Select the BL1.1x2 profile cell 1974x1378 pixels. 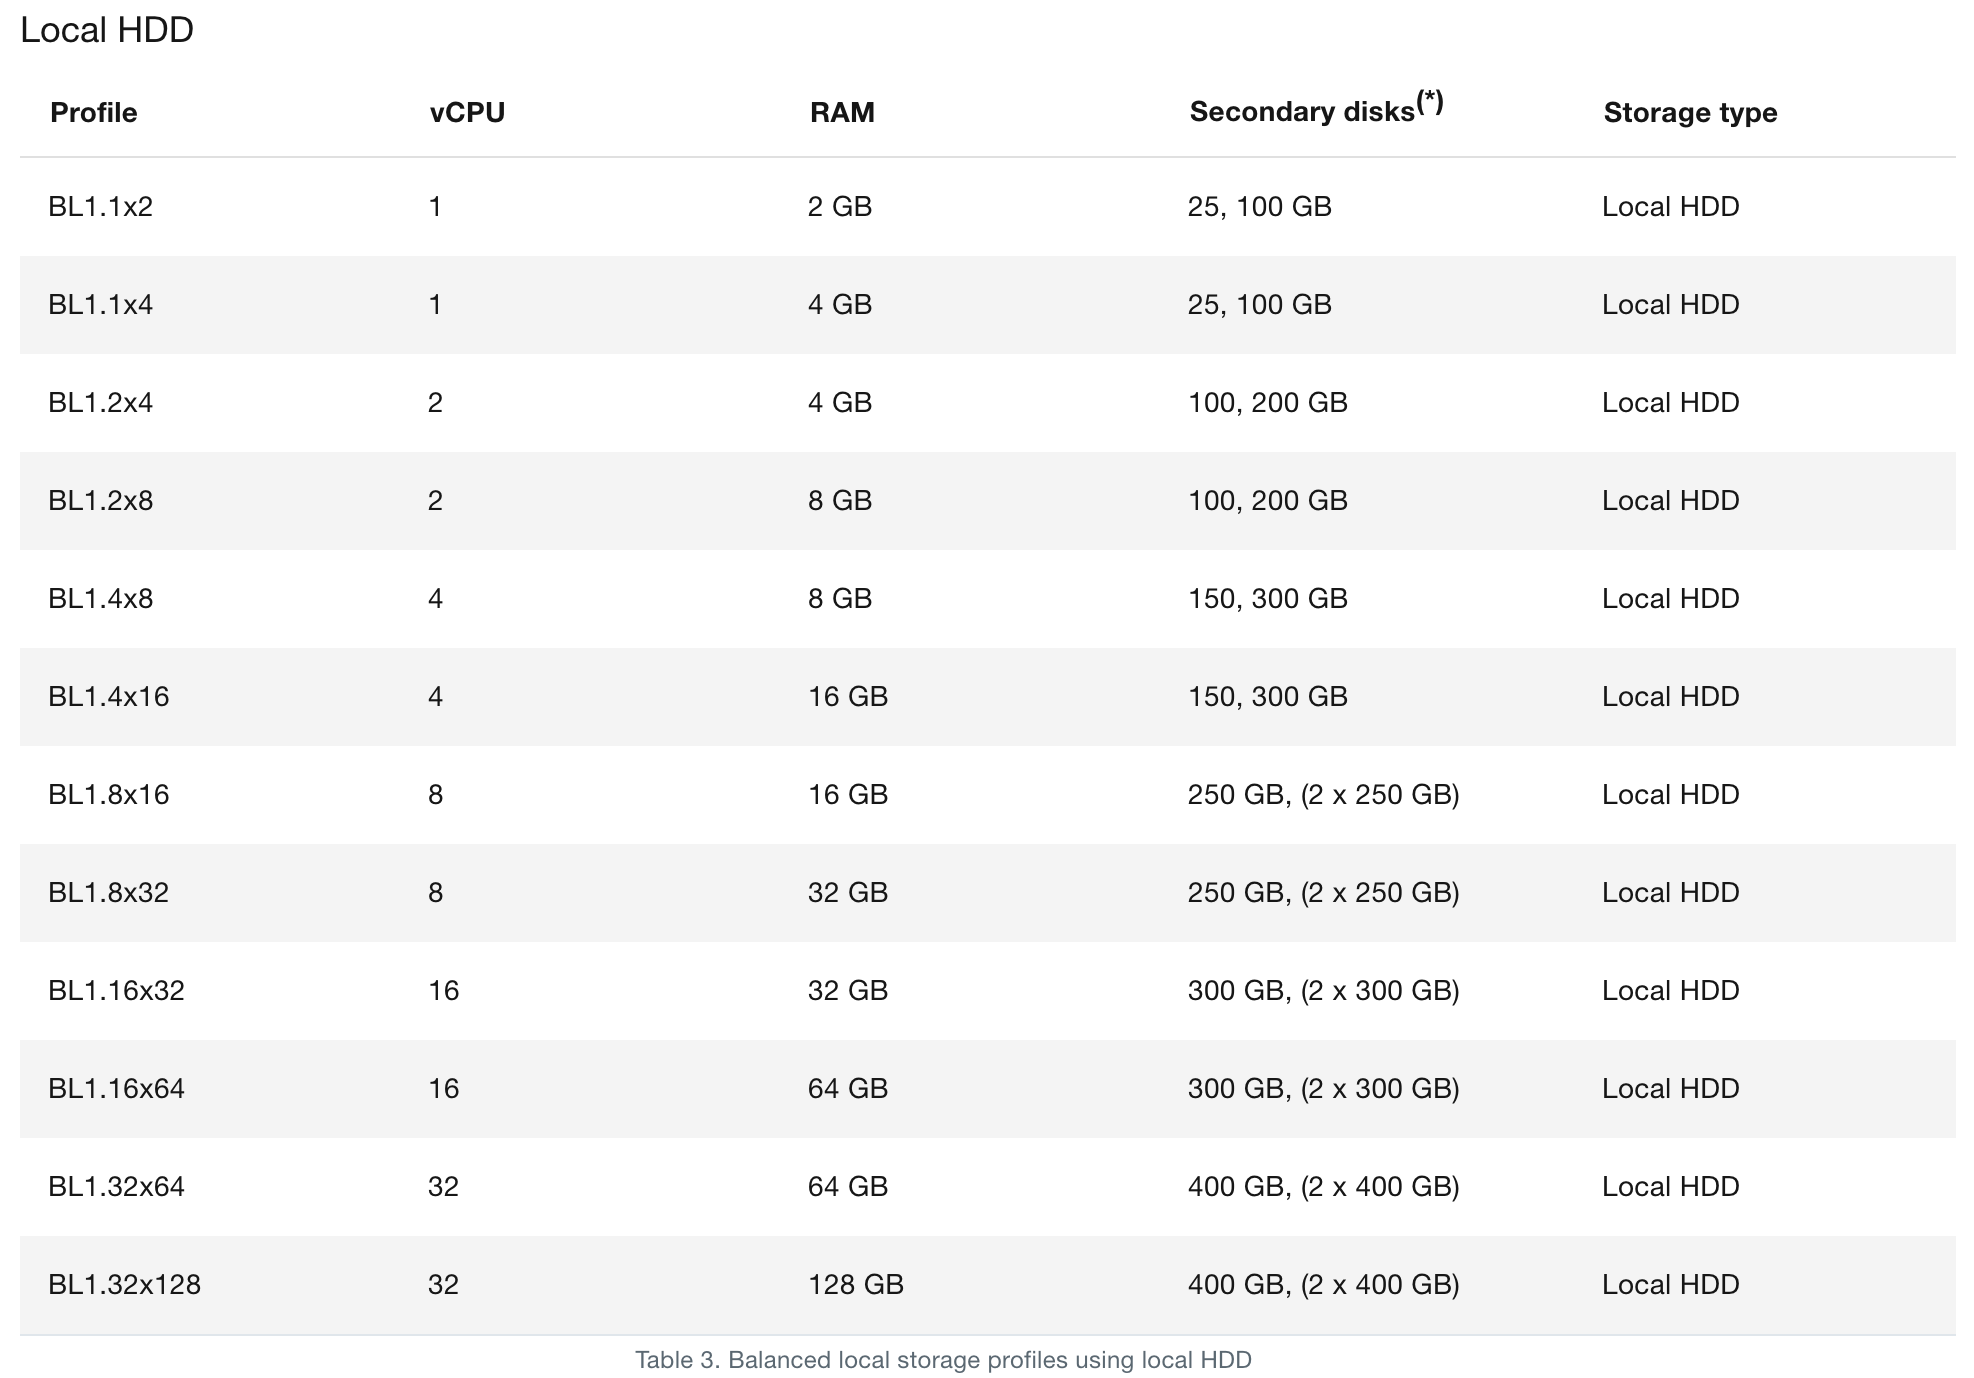click(x=101, y=206)
